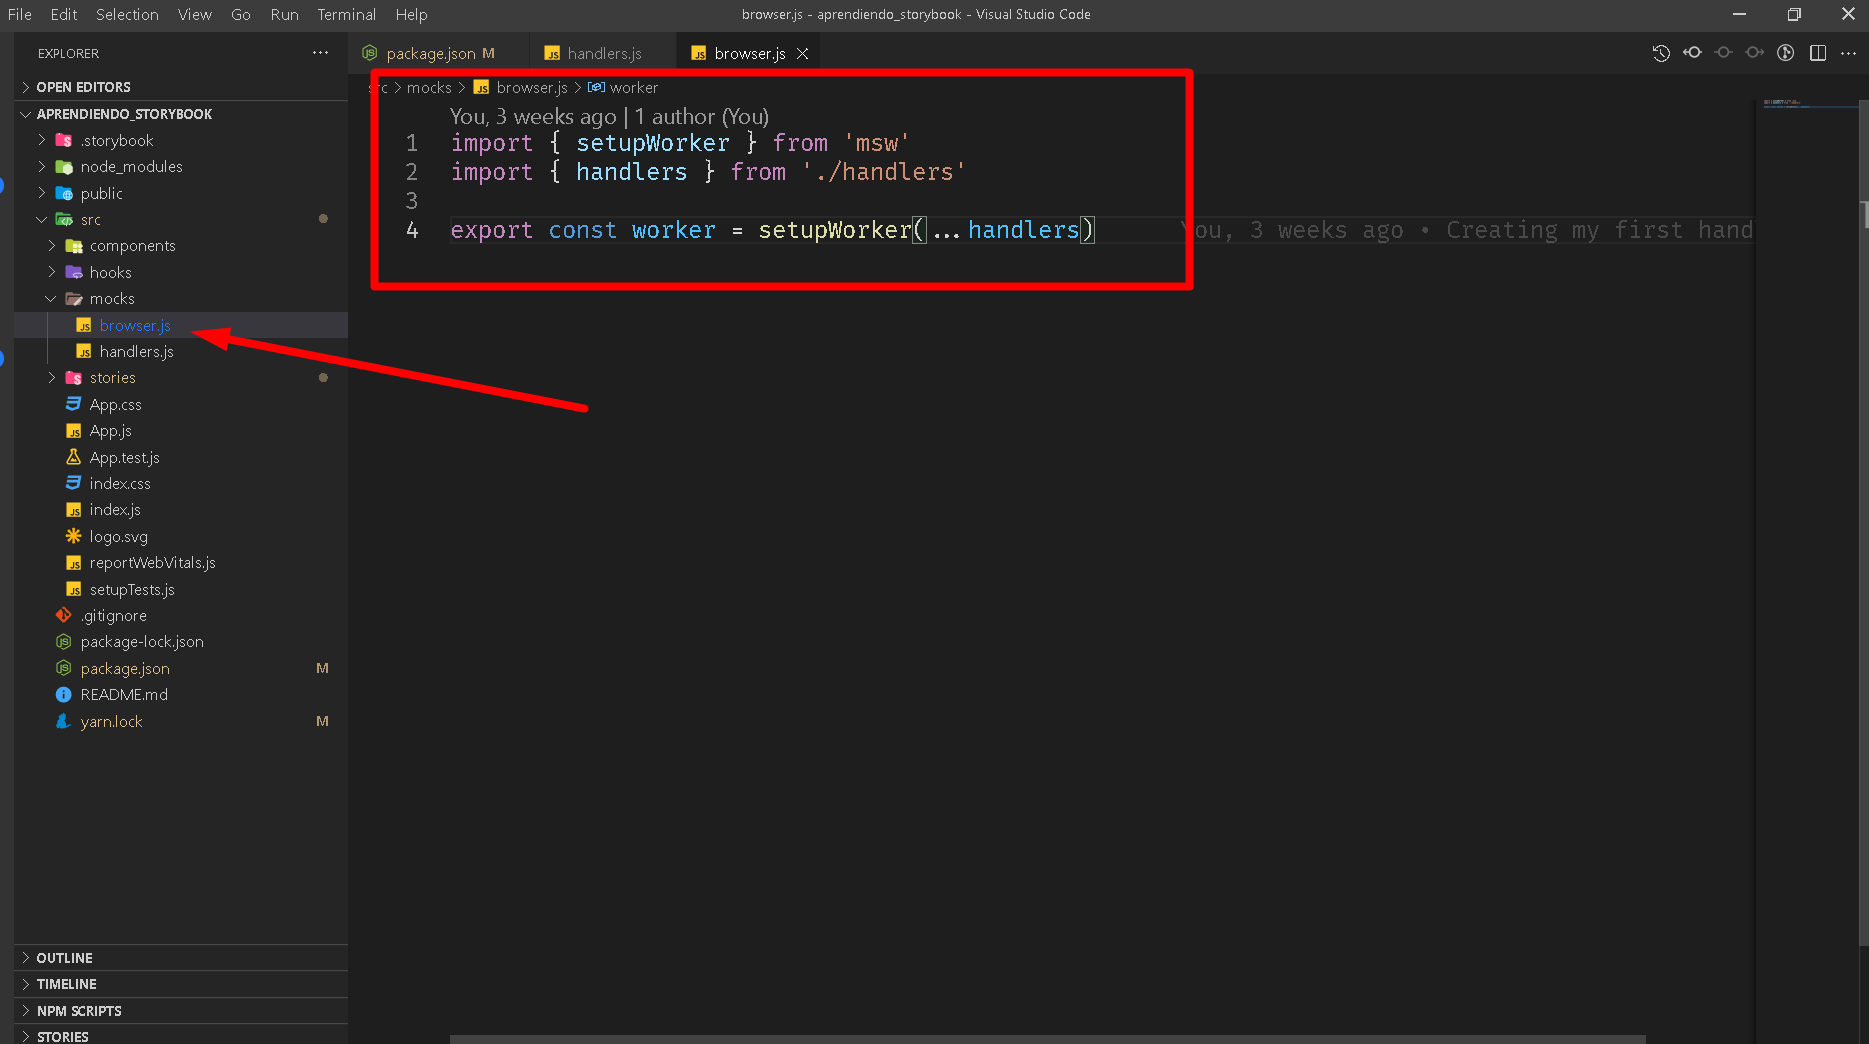The height and width of the screenshot is (1044, 1869).
Task: Open handlers.js in the file tree
Action: 136,352
